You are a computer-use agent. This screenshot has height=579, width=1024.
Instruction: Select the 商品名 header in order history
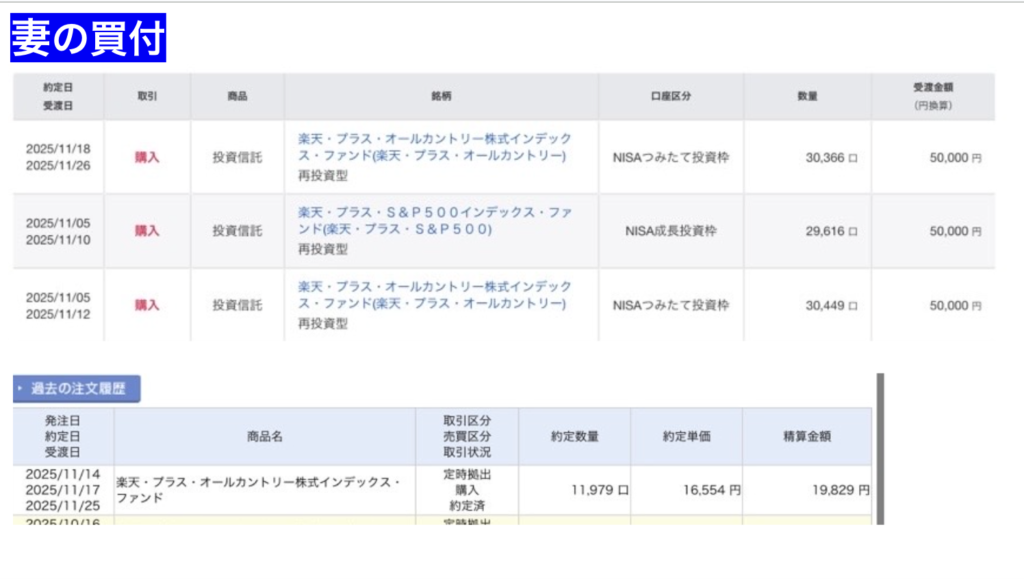click(x=265, y=436)
